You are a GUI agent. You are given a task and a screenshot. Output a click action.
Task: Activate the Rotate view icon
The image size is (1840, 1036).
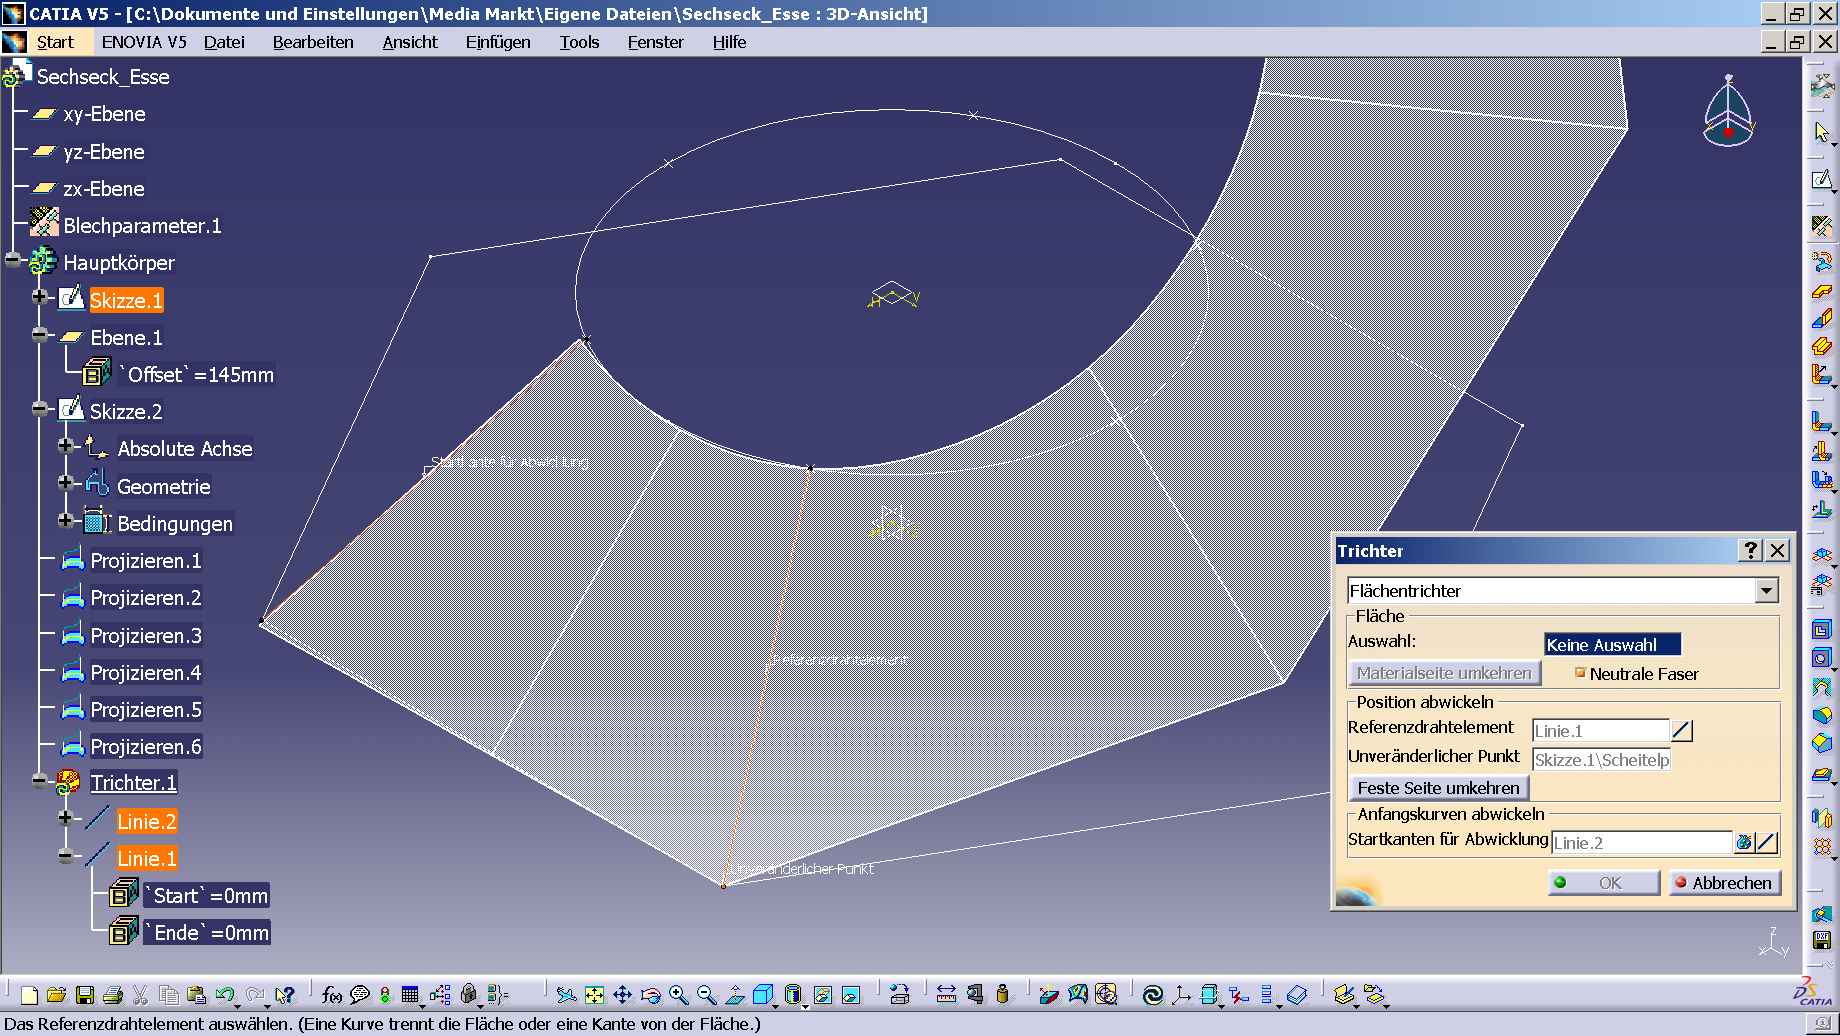[651, 995]
